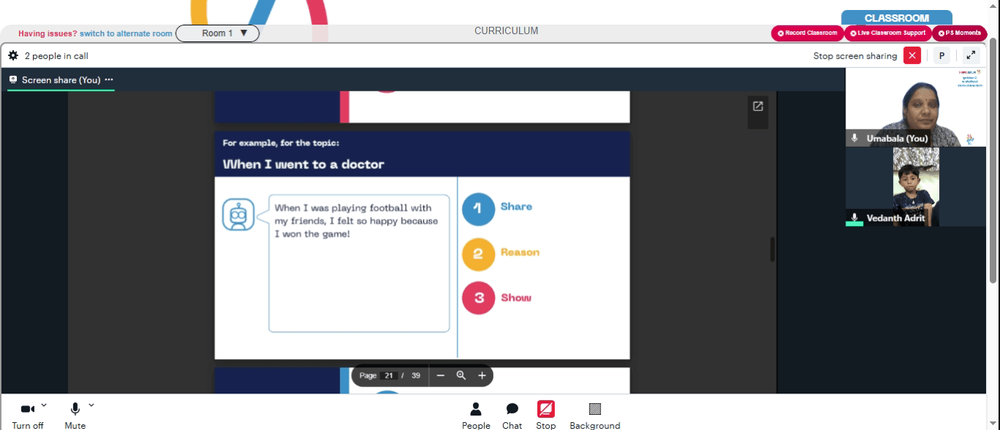Open microphone options chevron
The image size is (1000, 430).
pos(91,404)
